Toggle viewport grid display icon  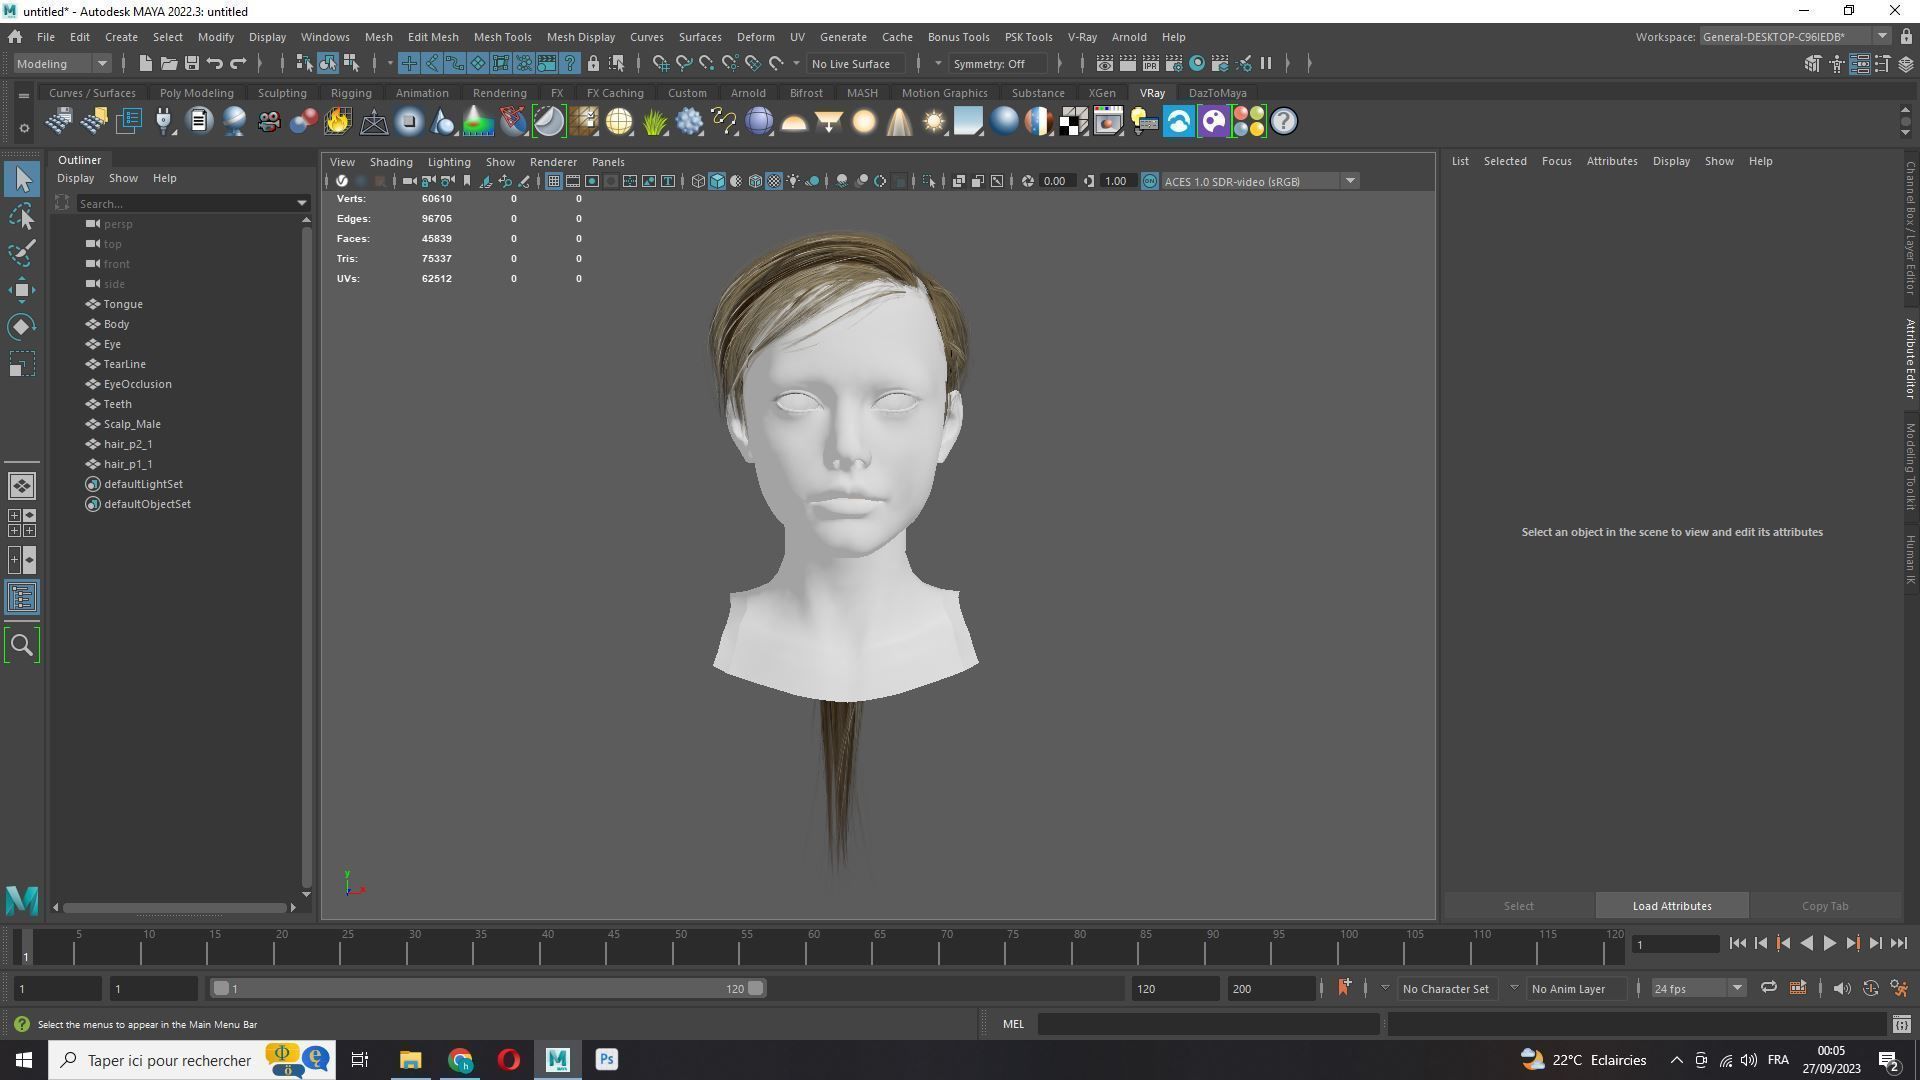tap(553, 181)
